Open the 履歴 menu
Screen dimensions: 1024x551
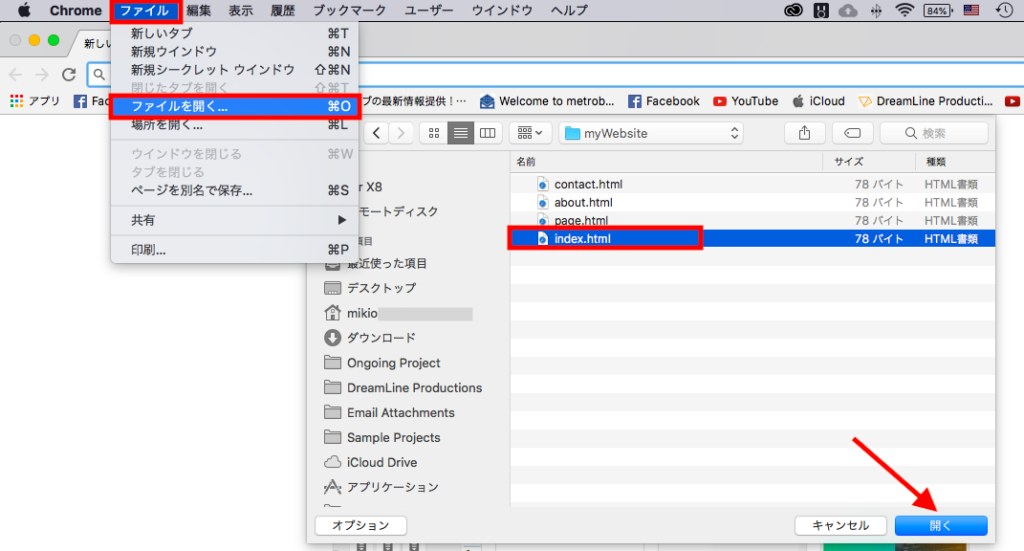point(283,10)
